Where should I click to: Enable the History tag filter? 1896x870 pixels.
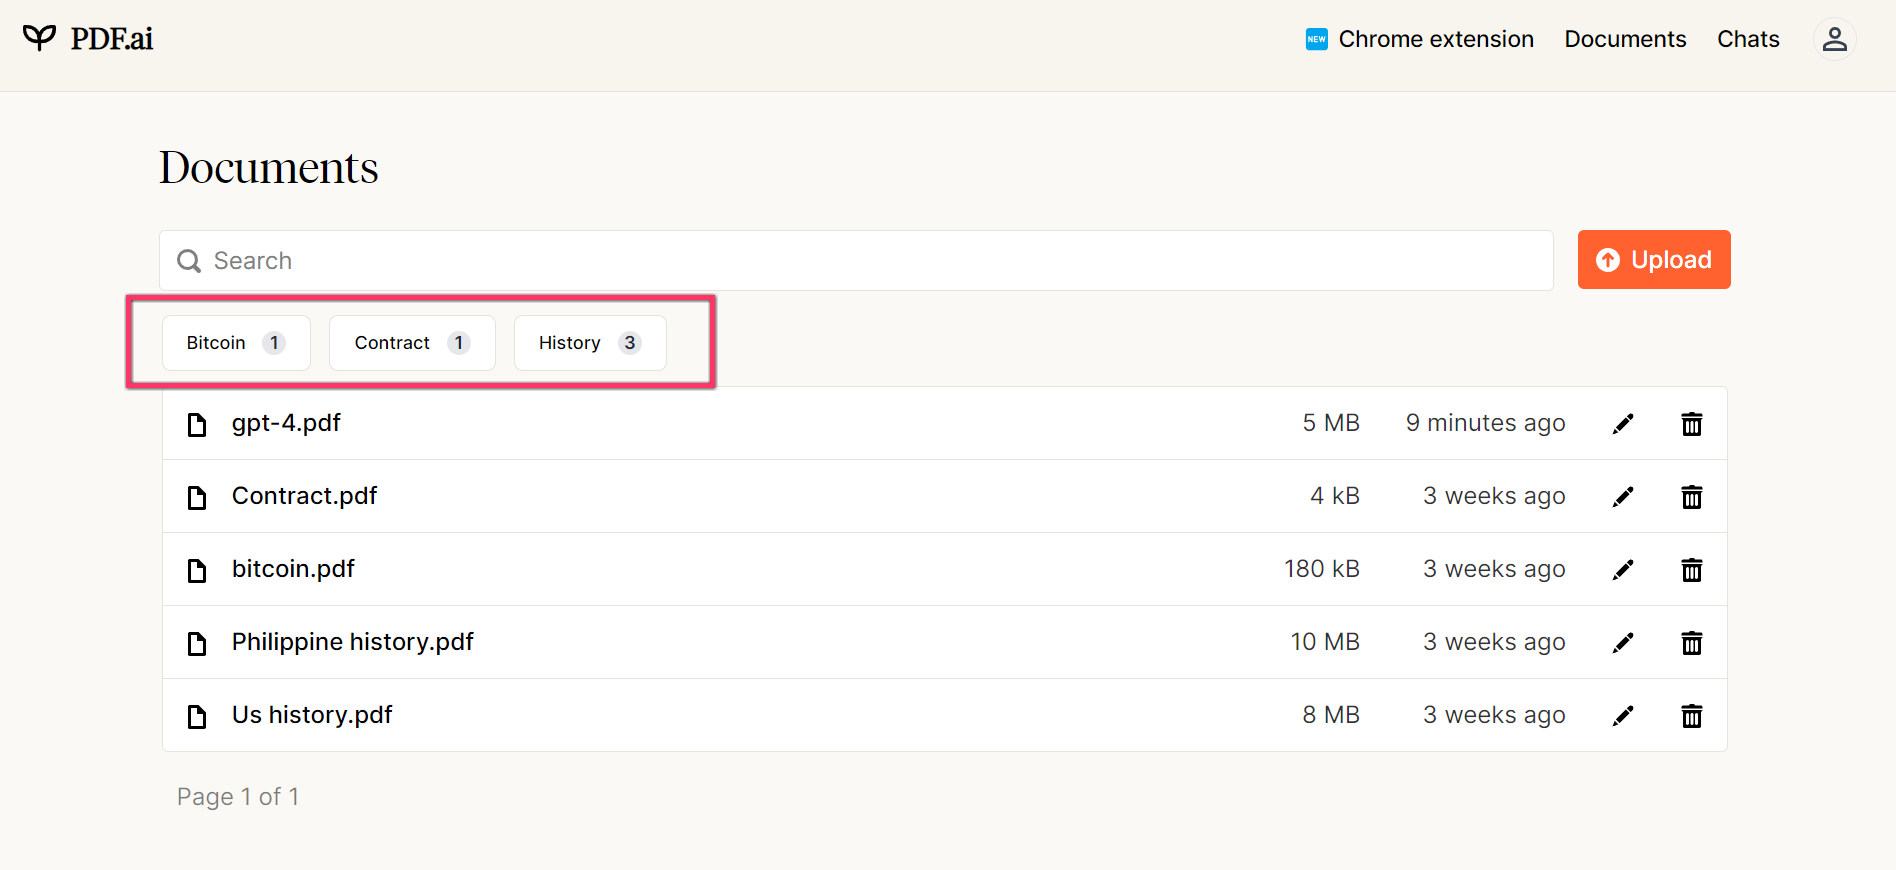(x=589, y=343)
